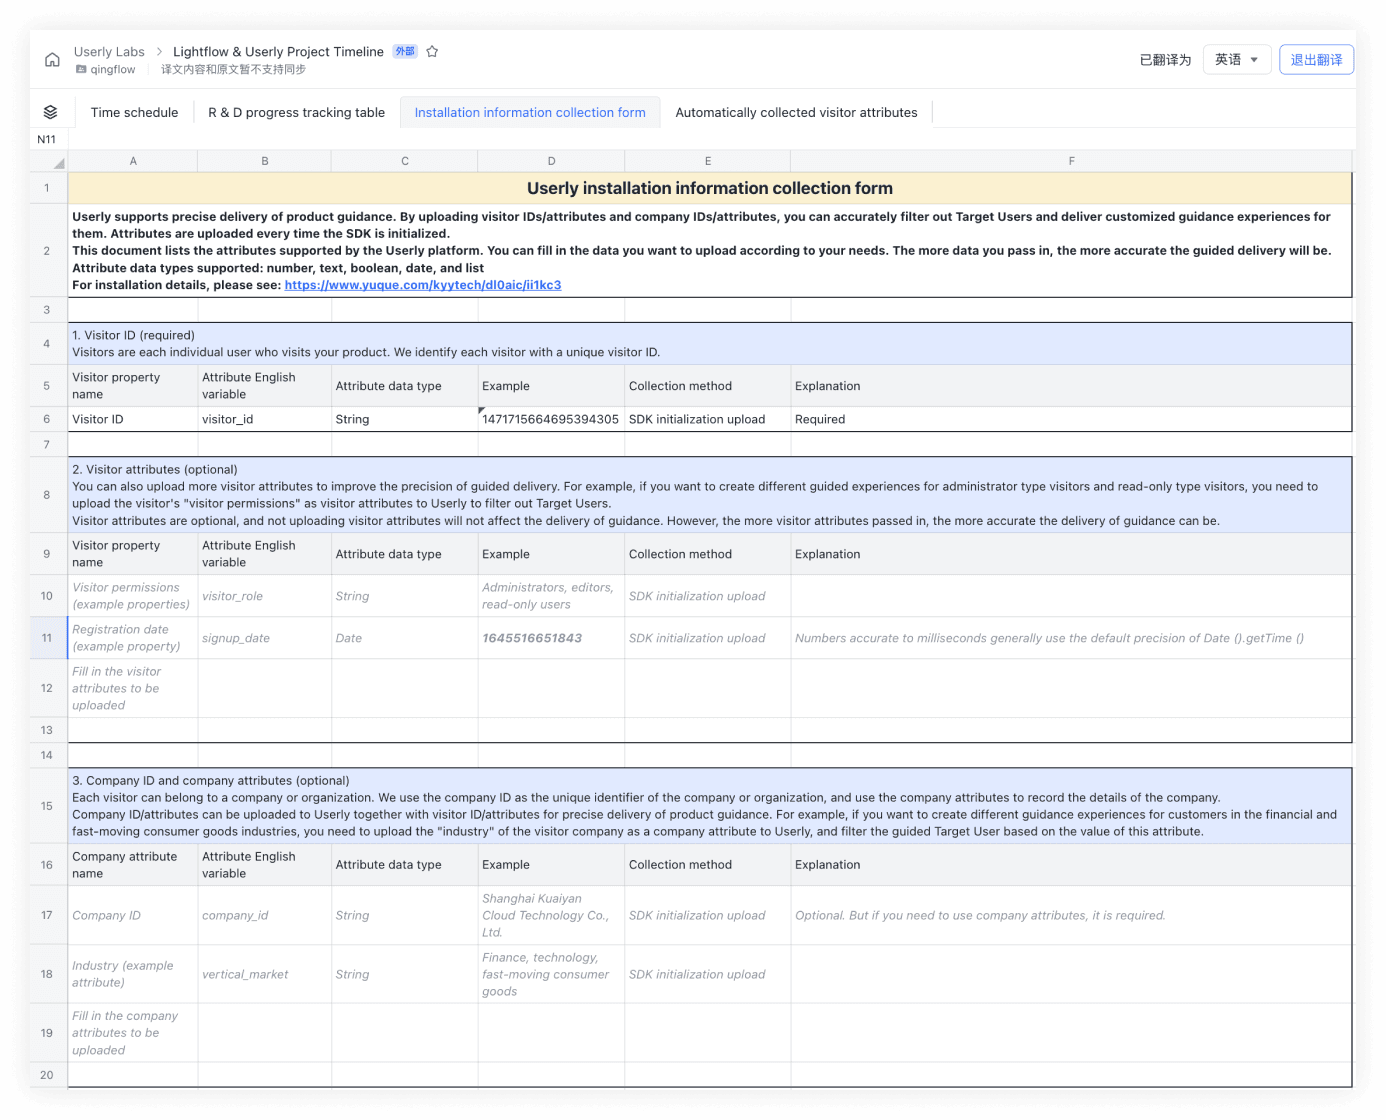Click the Numbers accurate to milliseconds explanation cell

pos(1071,638)
